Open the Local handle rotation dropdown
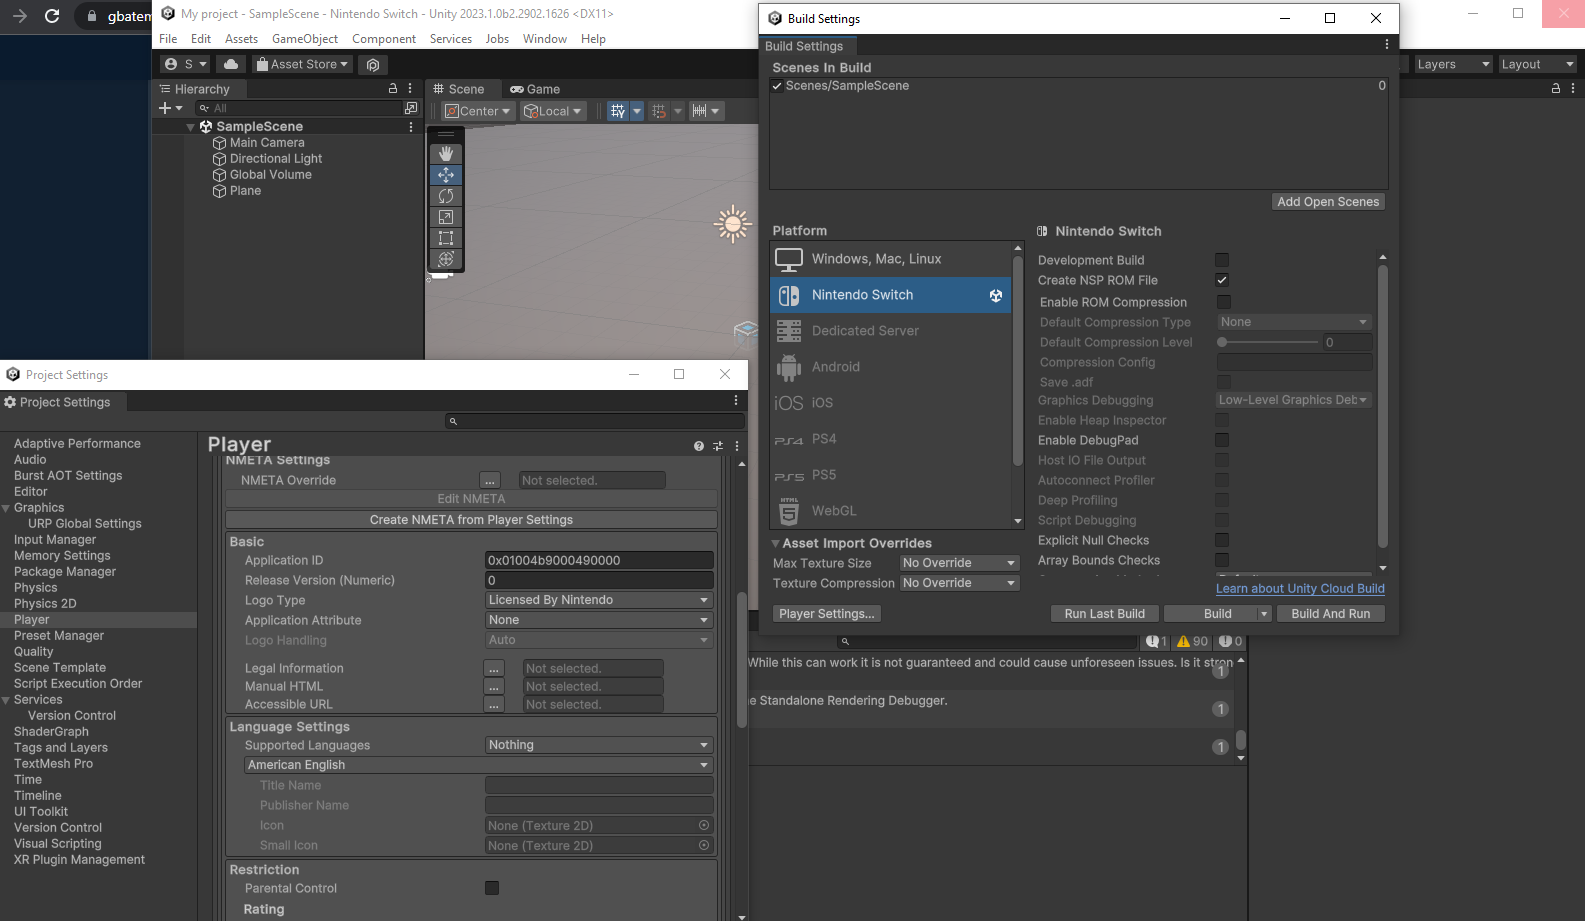The image size is (1585, 921). [x=553, y=111]
